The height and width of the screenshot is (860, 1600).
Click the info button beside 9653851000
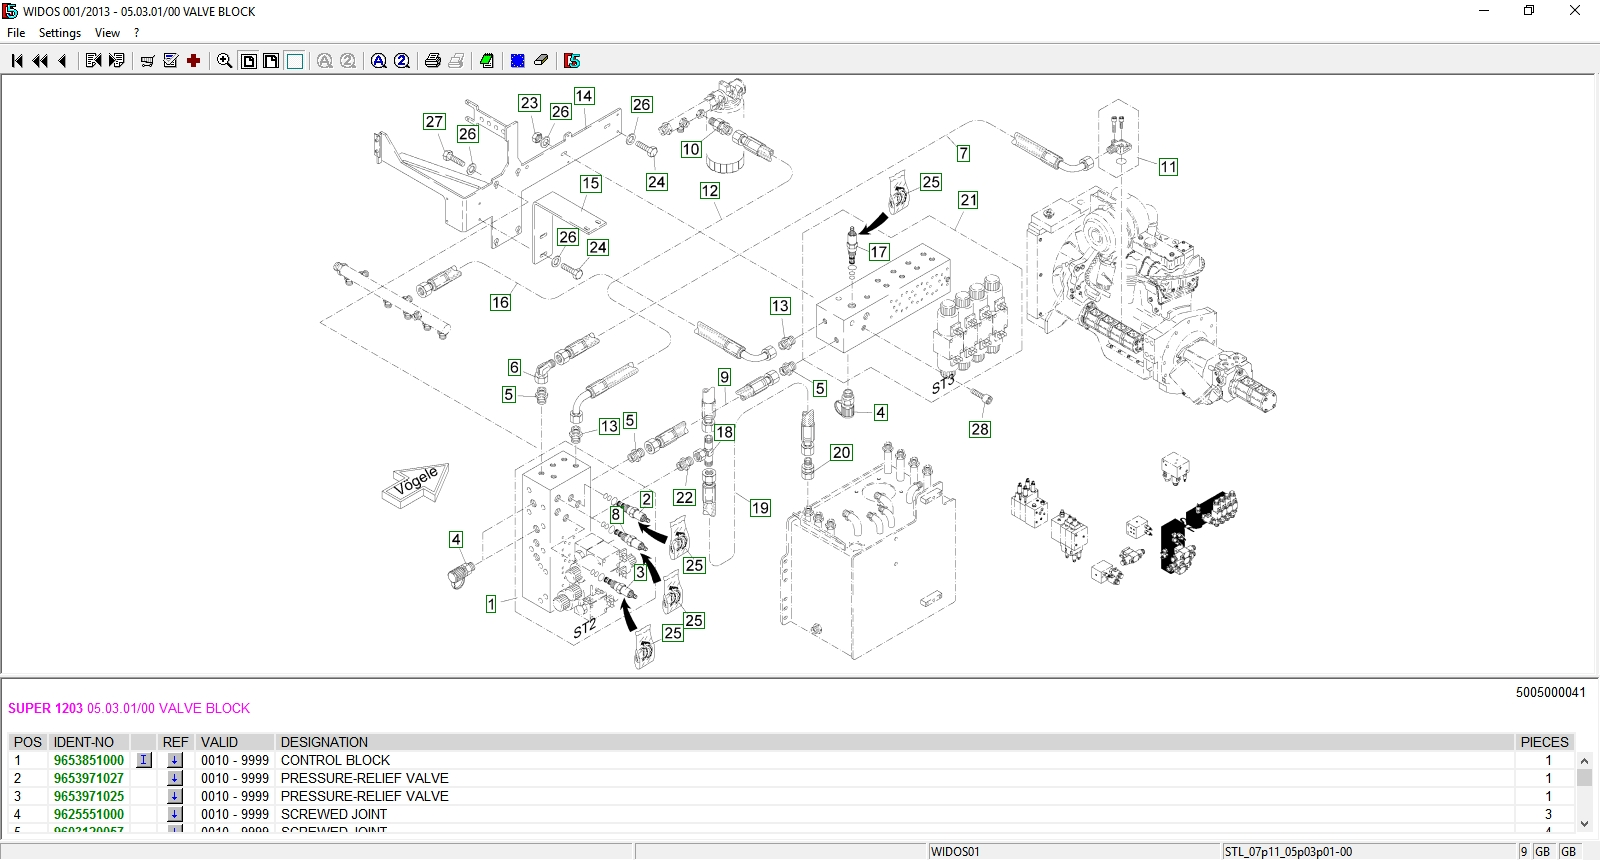[x=144, y=760]
